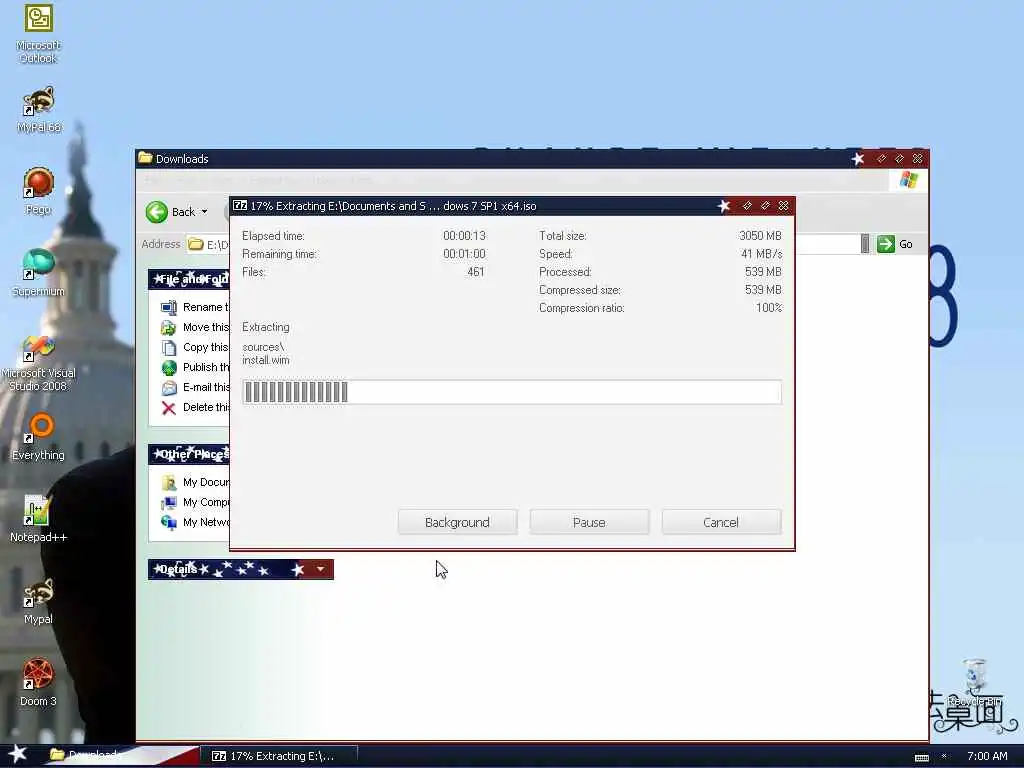Click the 7-Zip icon in dialog title bar
This screenshot has height=768, width=1024.
[240, 206]
